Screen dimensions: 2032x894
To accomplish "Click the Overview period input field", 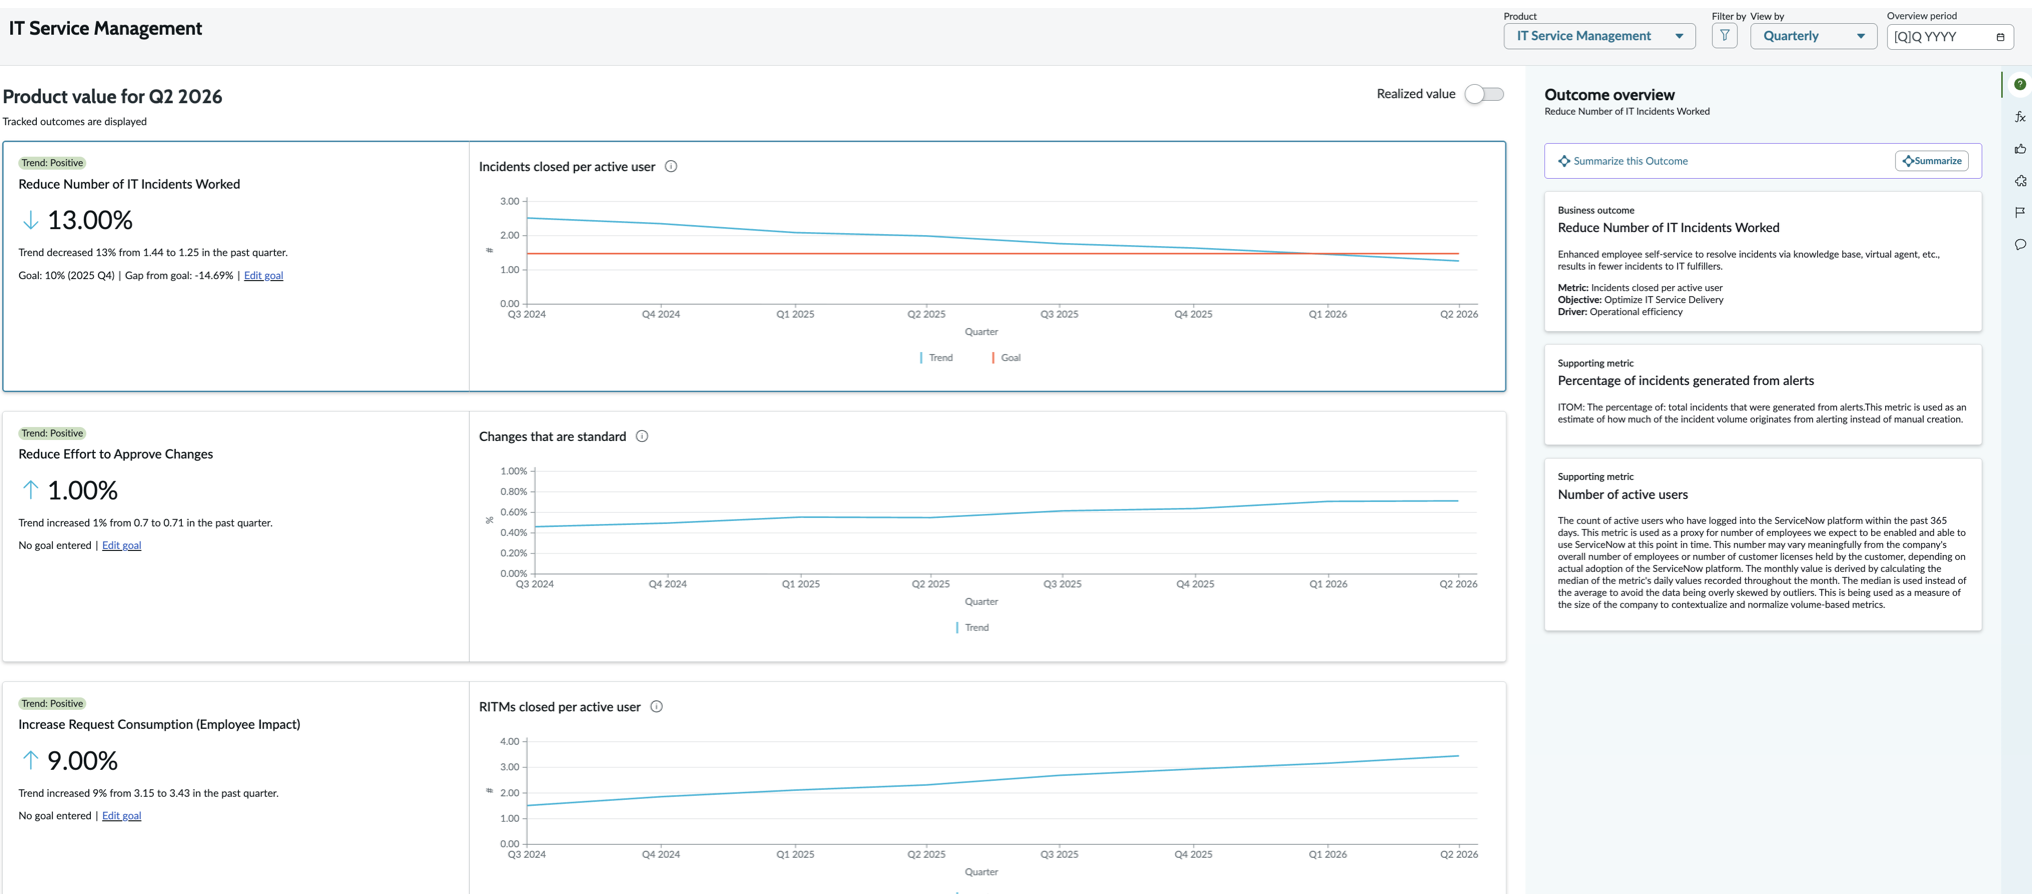I will [1950, 37].
